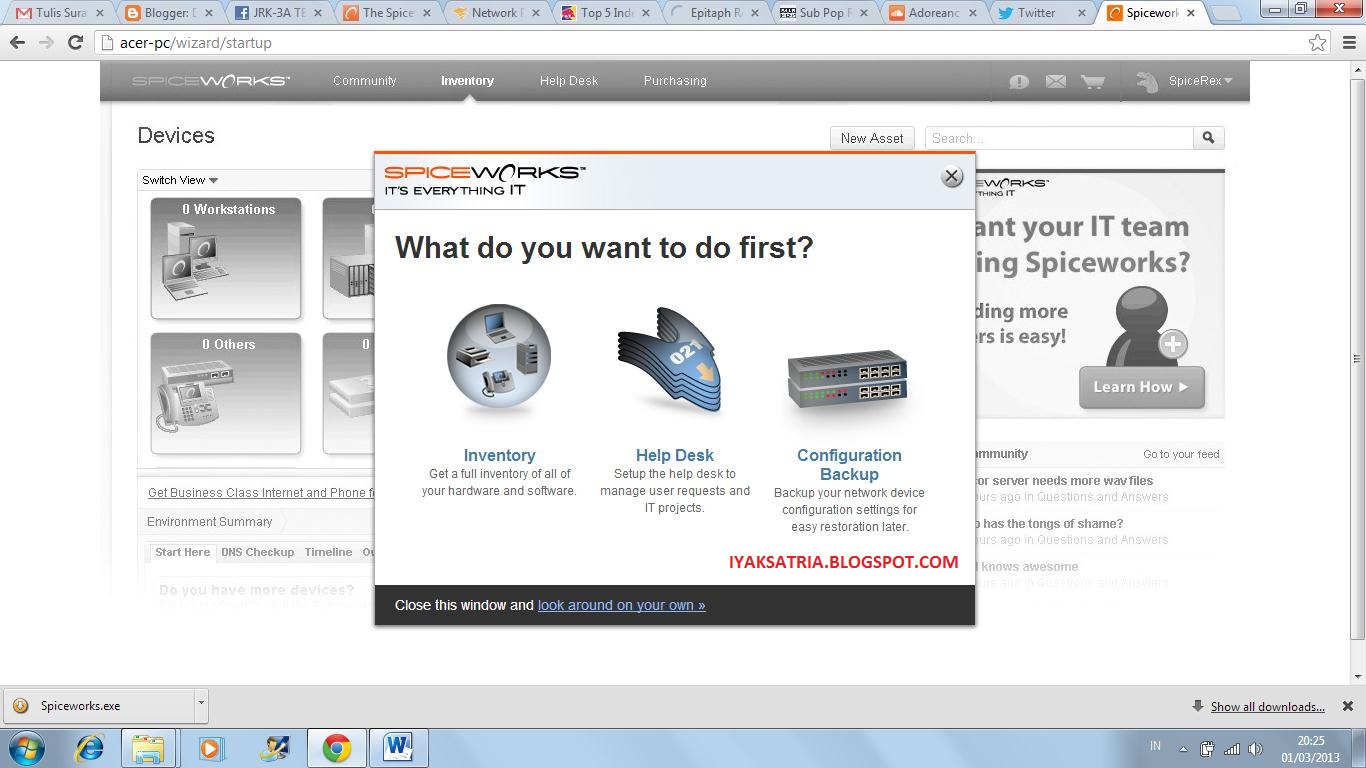Expand the Switch View dropdown

tap(180, 180)
